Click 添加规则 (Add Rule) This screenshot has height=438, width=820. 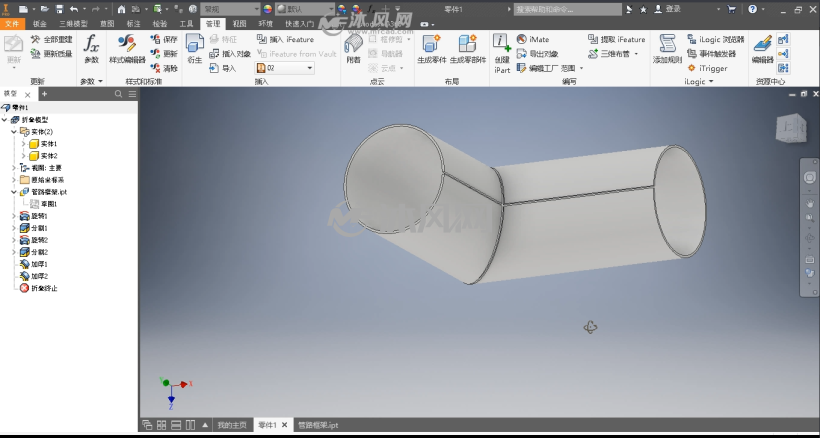coord(667,48)
